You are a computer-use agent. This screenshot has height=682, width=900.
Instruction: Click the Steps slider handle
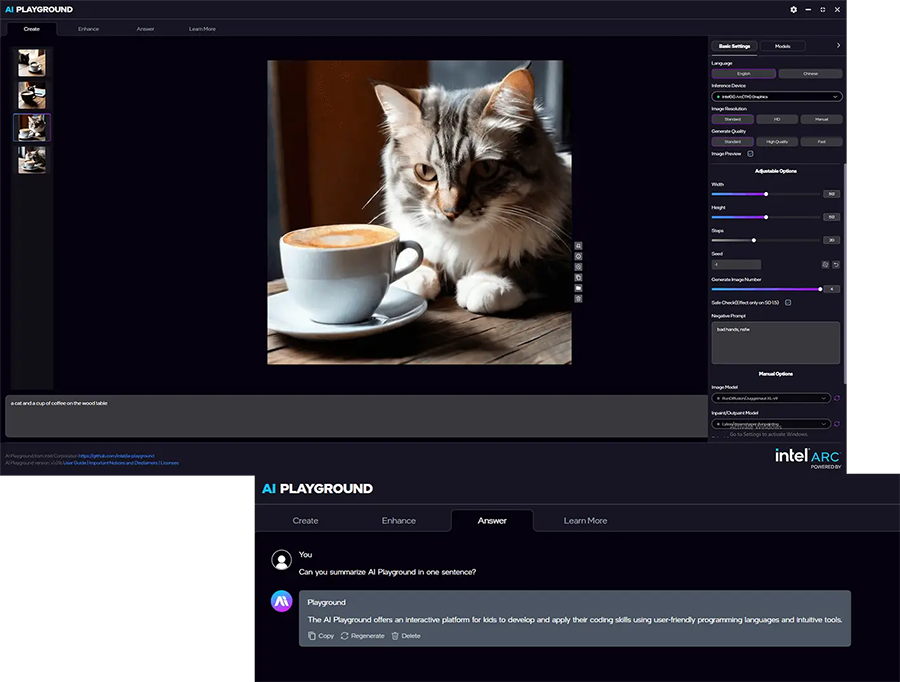click(754, 240)
